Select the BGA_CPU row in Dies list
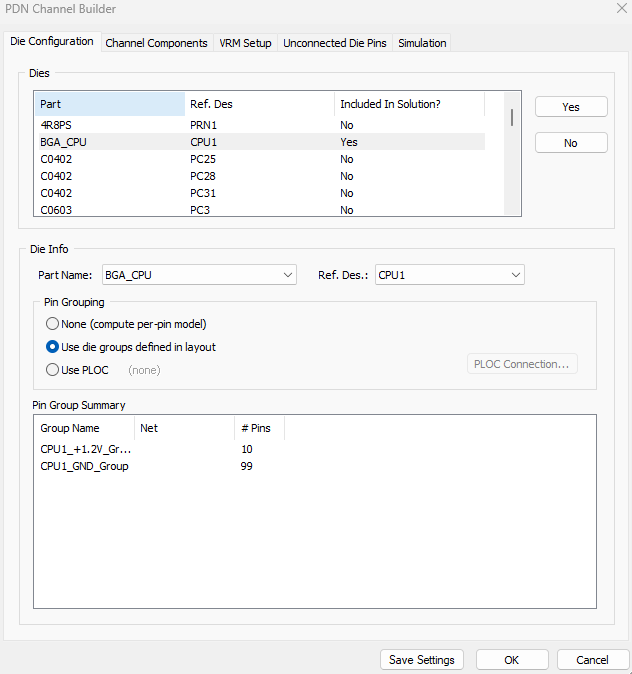This screenshot has width=632, height=674. point(64,142)
